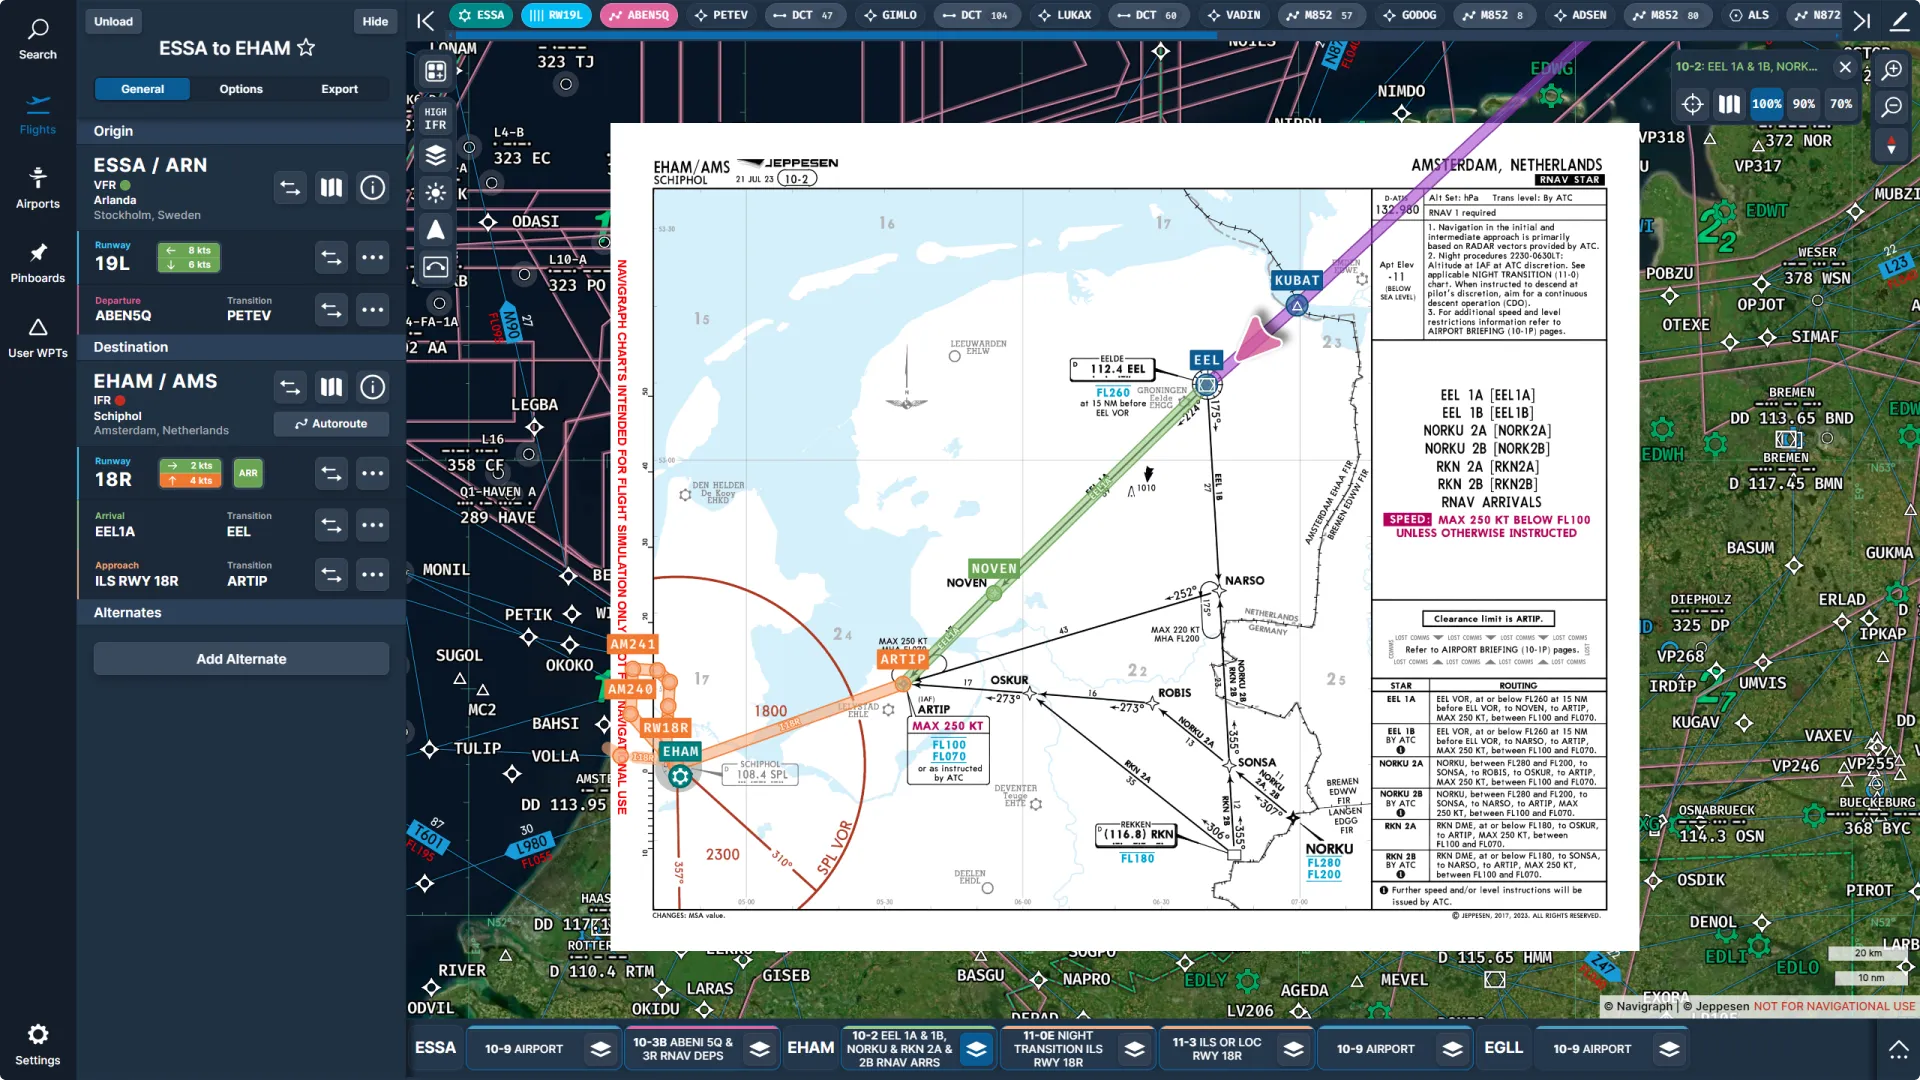Open the Pinboards section

click(38, 263)
